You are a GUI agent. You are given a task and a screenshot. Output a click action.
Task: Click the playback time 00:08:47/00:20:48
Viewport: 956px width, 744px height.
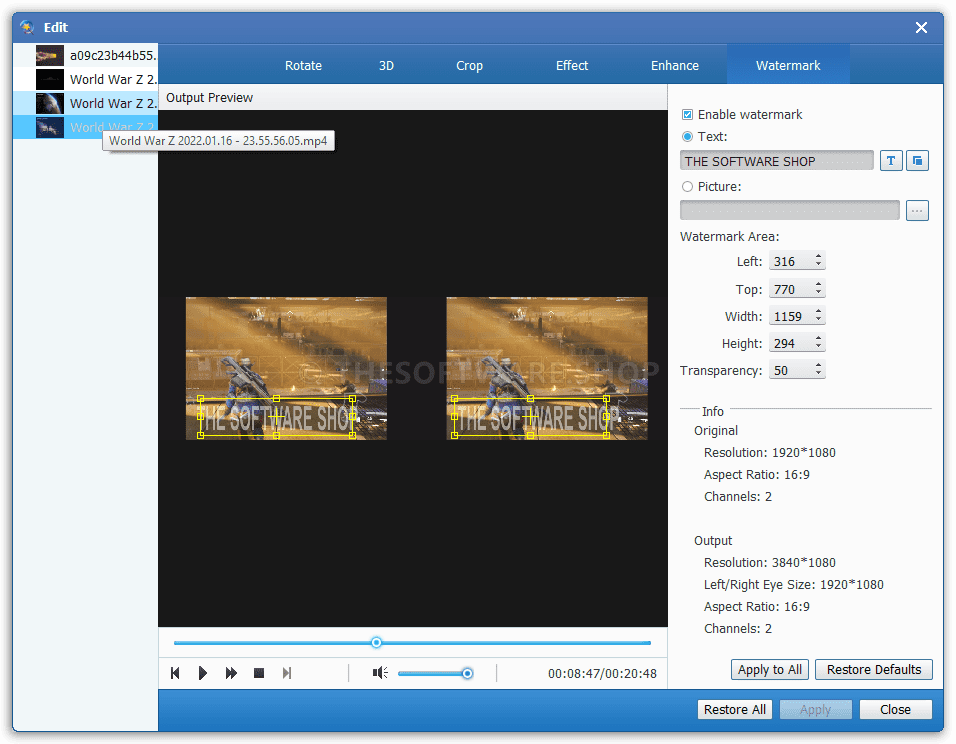pyautogui.click(x=602, y=673)
